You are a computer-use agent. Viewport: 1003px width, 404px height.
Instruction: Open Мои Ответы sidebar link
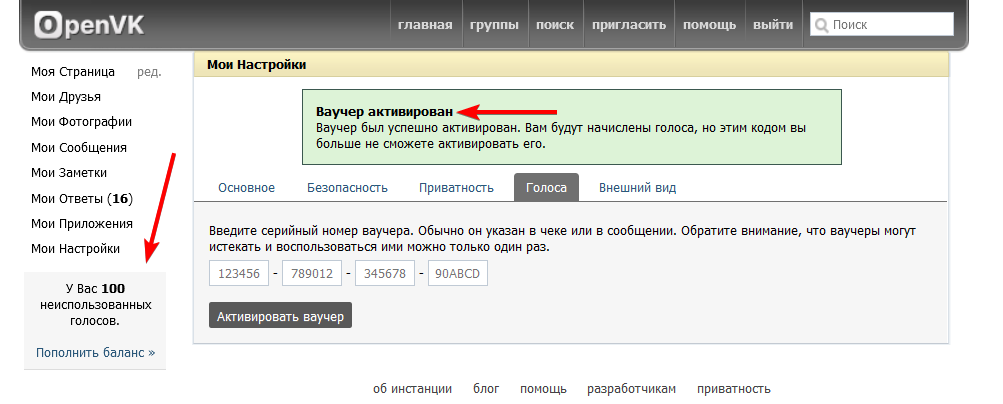[x=81, y=198]
